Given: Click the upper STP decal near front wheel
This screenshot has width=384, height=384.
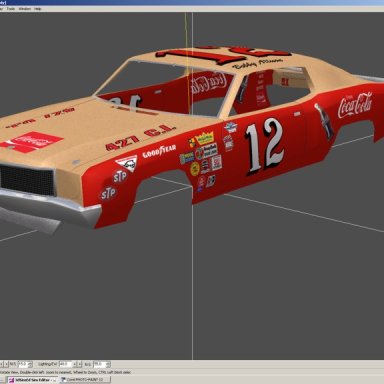Looking at the screenshot, I should pos(120,177).
